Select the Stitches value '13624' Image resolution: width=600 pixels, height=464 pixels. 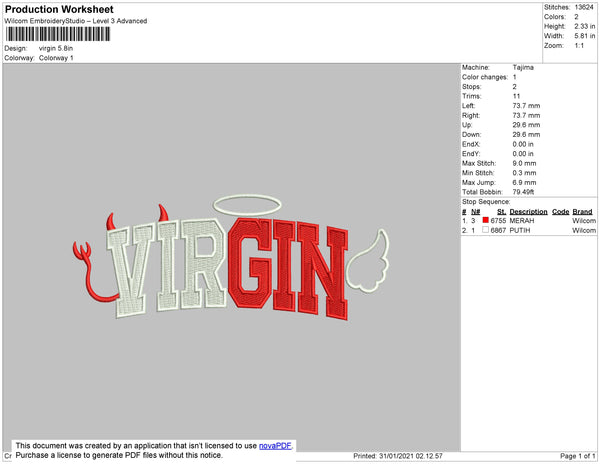tap(584, 7)
